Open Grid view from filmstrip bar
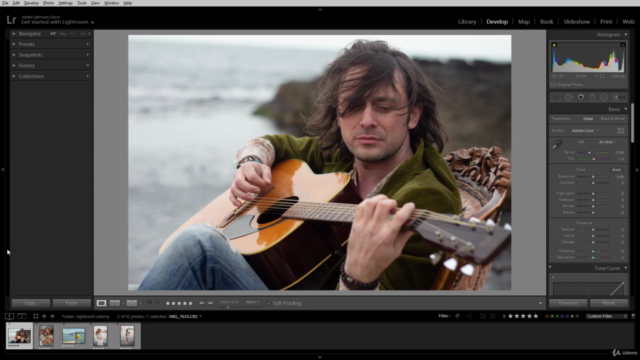This screenshot has height=360, width=640. click(x=36, y=316)
